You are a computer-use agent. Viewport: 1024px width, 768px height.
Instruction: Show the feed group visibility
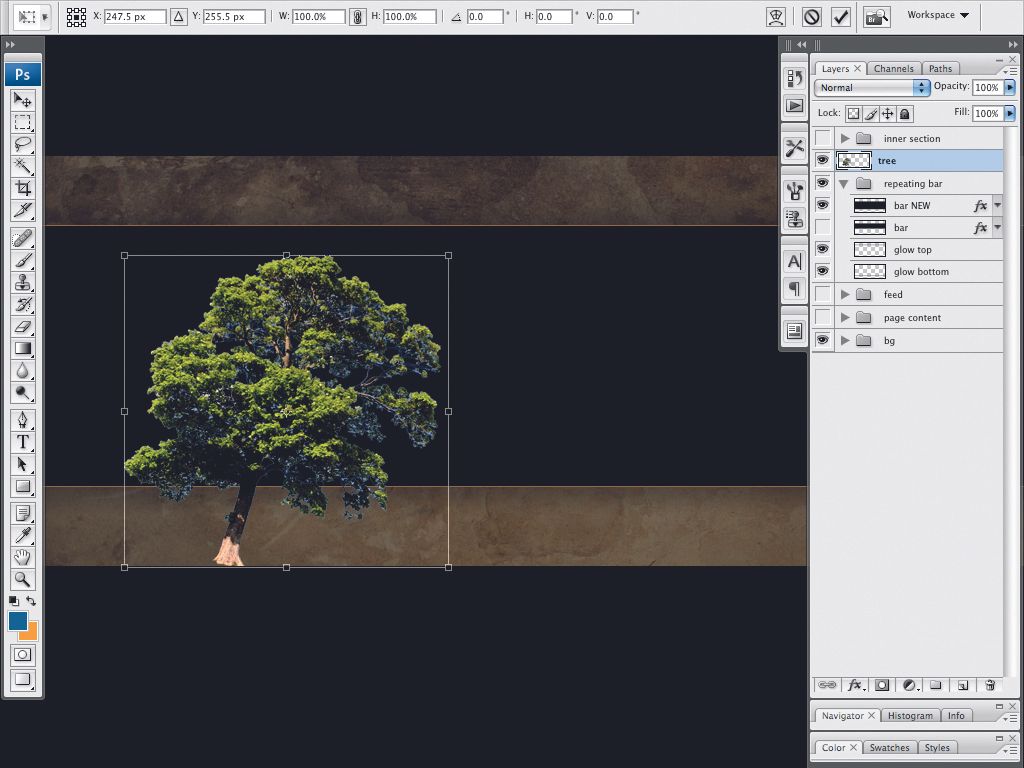[822, 294]
